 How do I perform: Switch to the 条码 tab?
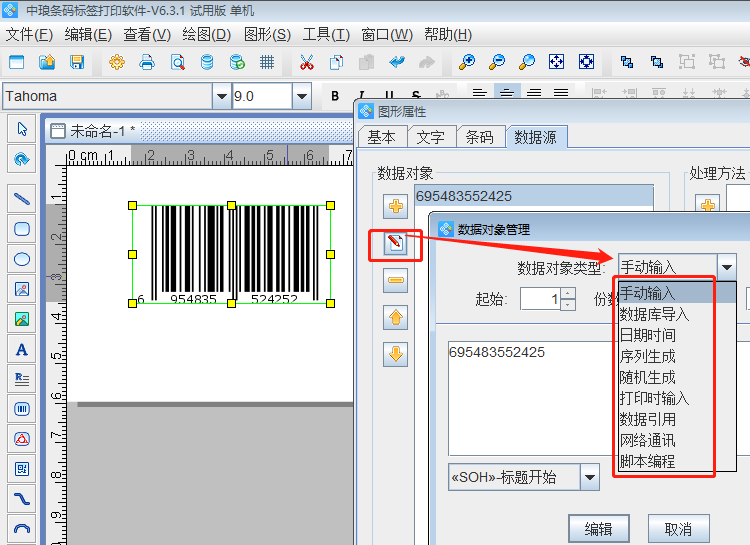click(x=479, y=138)
